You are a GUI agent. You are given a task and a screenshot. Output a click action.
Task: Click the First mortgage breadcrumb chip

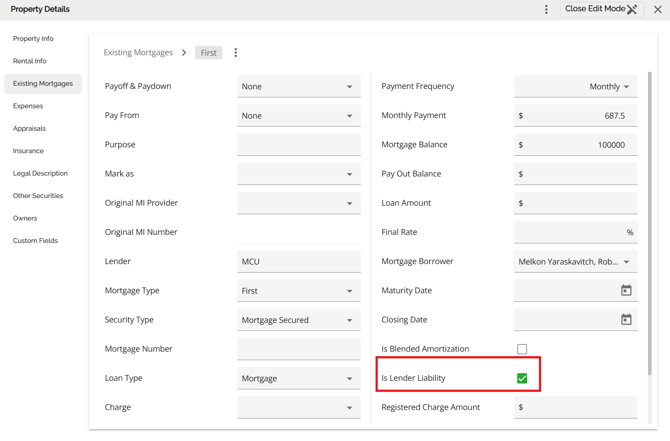pos(208,53)
